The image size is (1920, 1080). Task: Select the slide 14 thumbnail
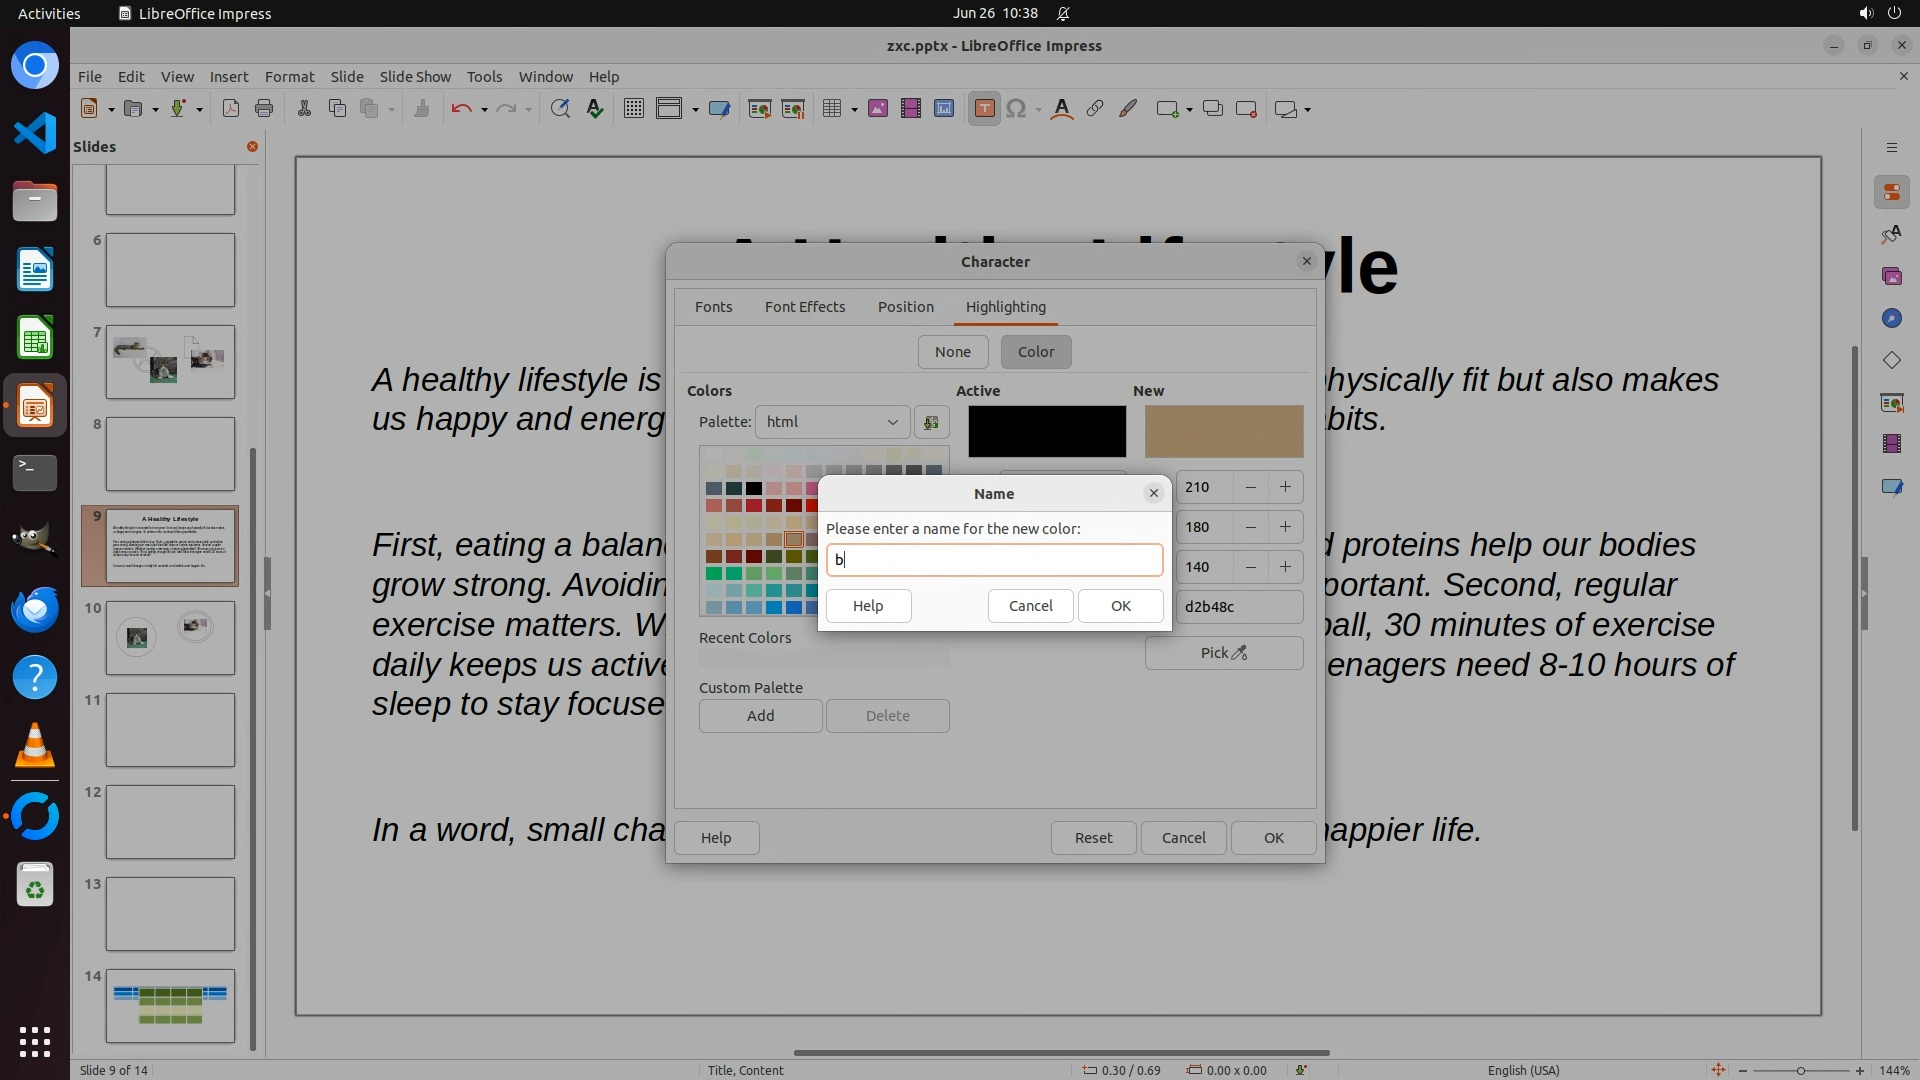(x=170, y=1005)
